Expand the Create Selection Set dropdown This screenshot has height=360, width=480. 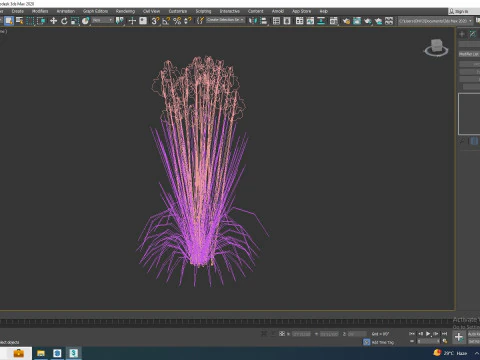coord(225,20)
